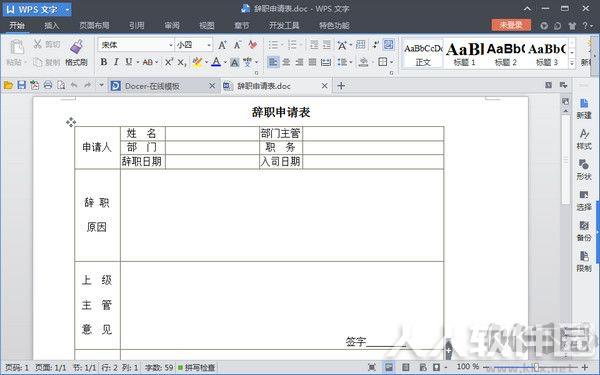Open Restrict (限制) in right sidebar
Viewport: 600px width, 375px height.
584,262
